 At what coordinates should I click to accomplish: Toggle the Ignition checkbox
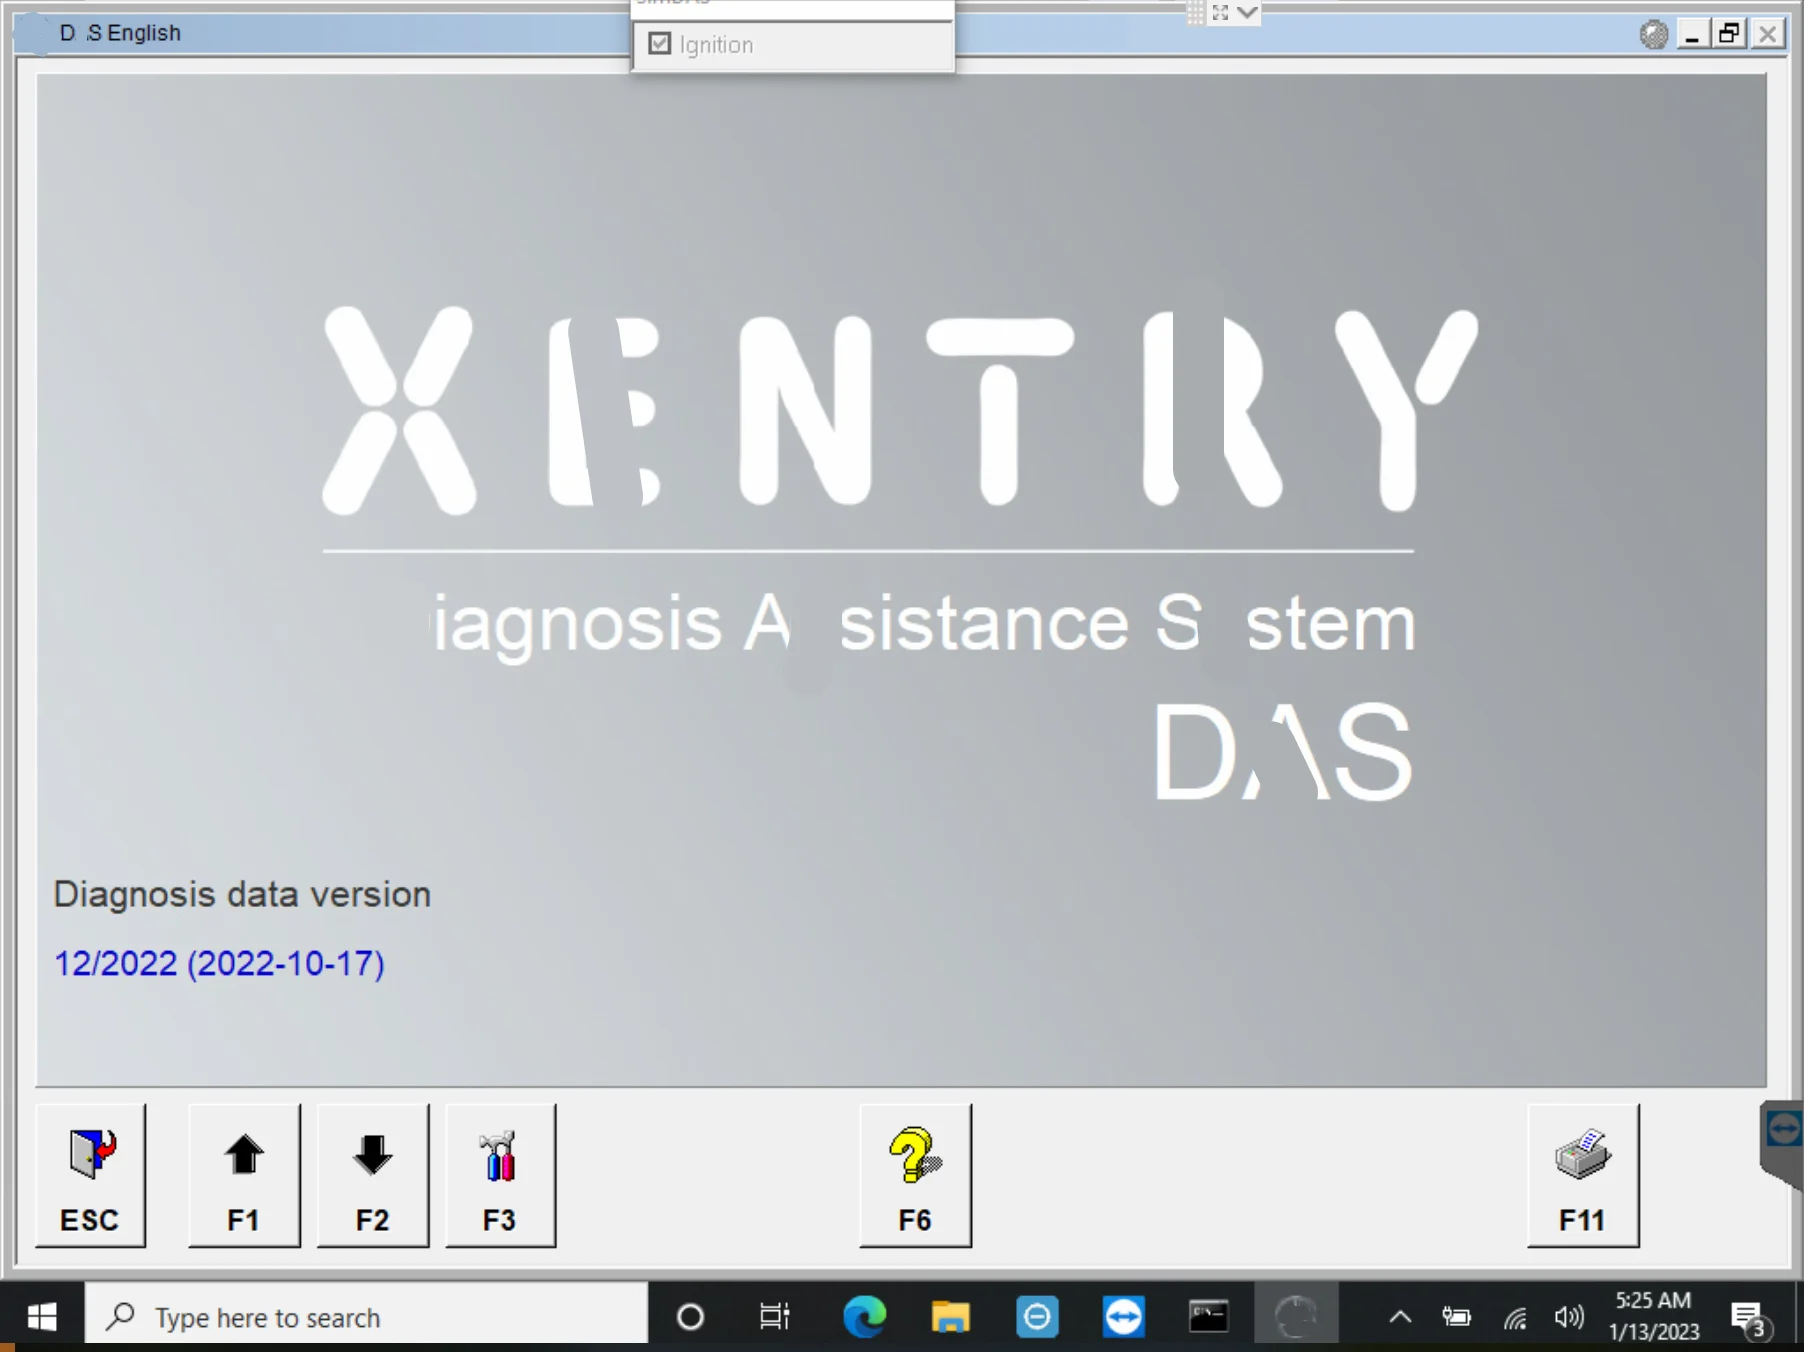(x=660, y=44)
